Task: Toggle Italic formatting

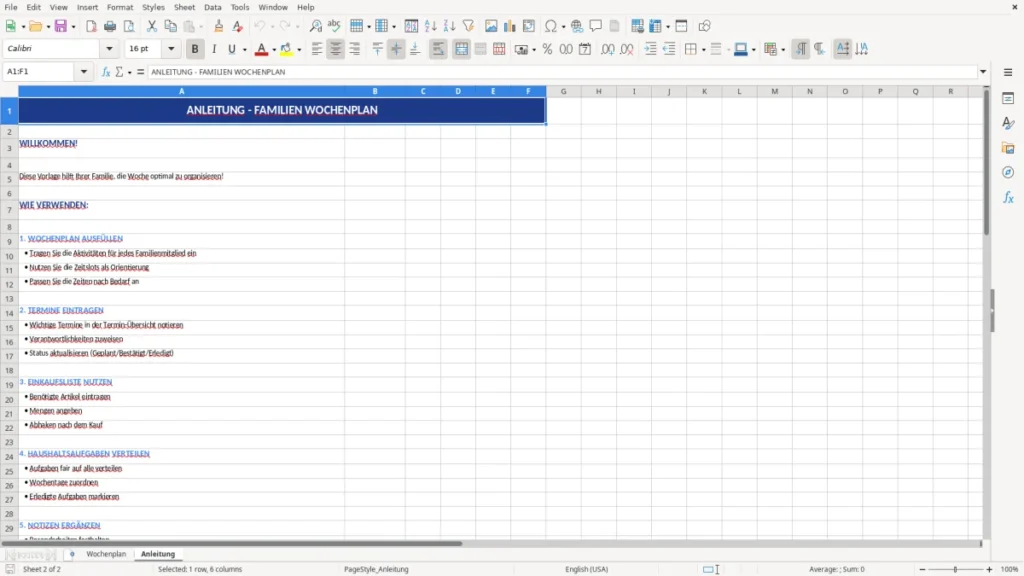Action: [x=214, y=49]
